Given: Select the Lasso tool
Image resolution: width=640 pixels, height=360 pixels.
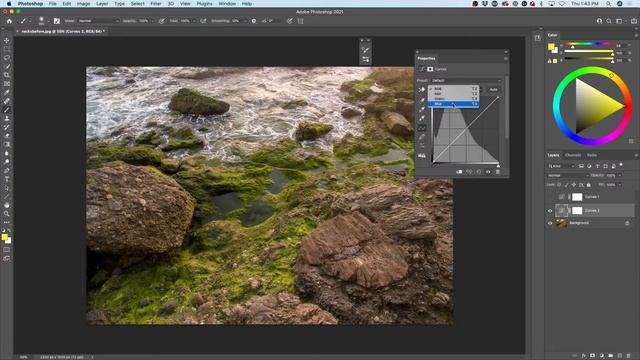Looking at the screenshot, I should click(x=7, y=58).
